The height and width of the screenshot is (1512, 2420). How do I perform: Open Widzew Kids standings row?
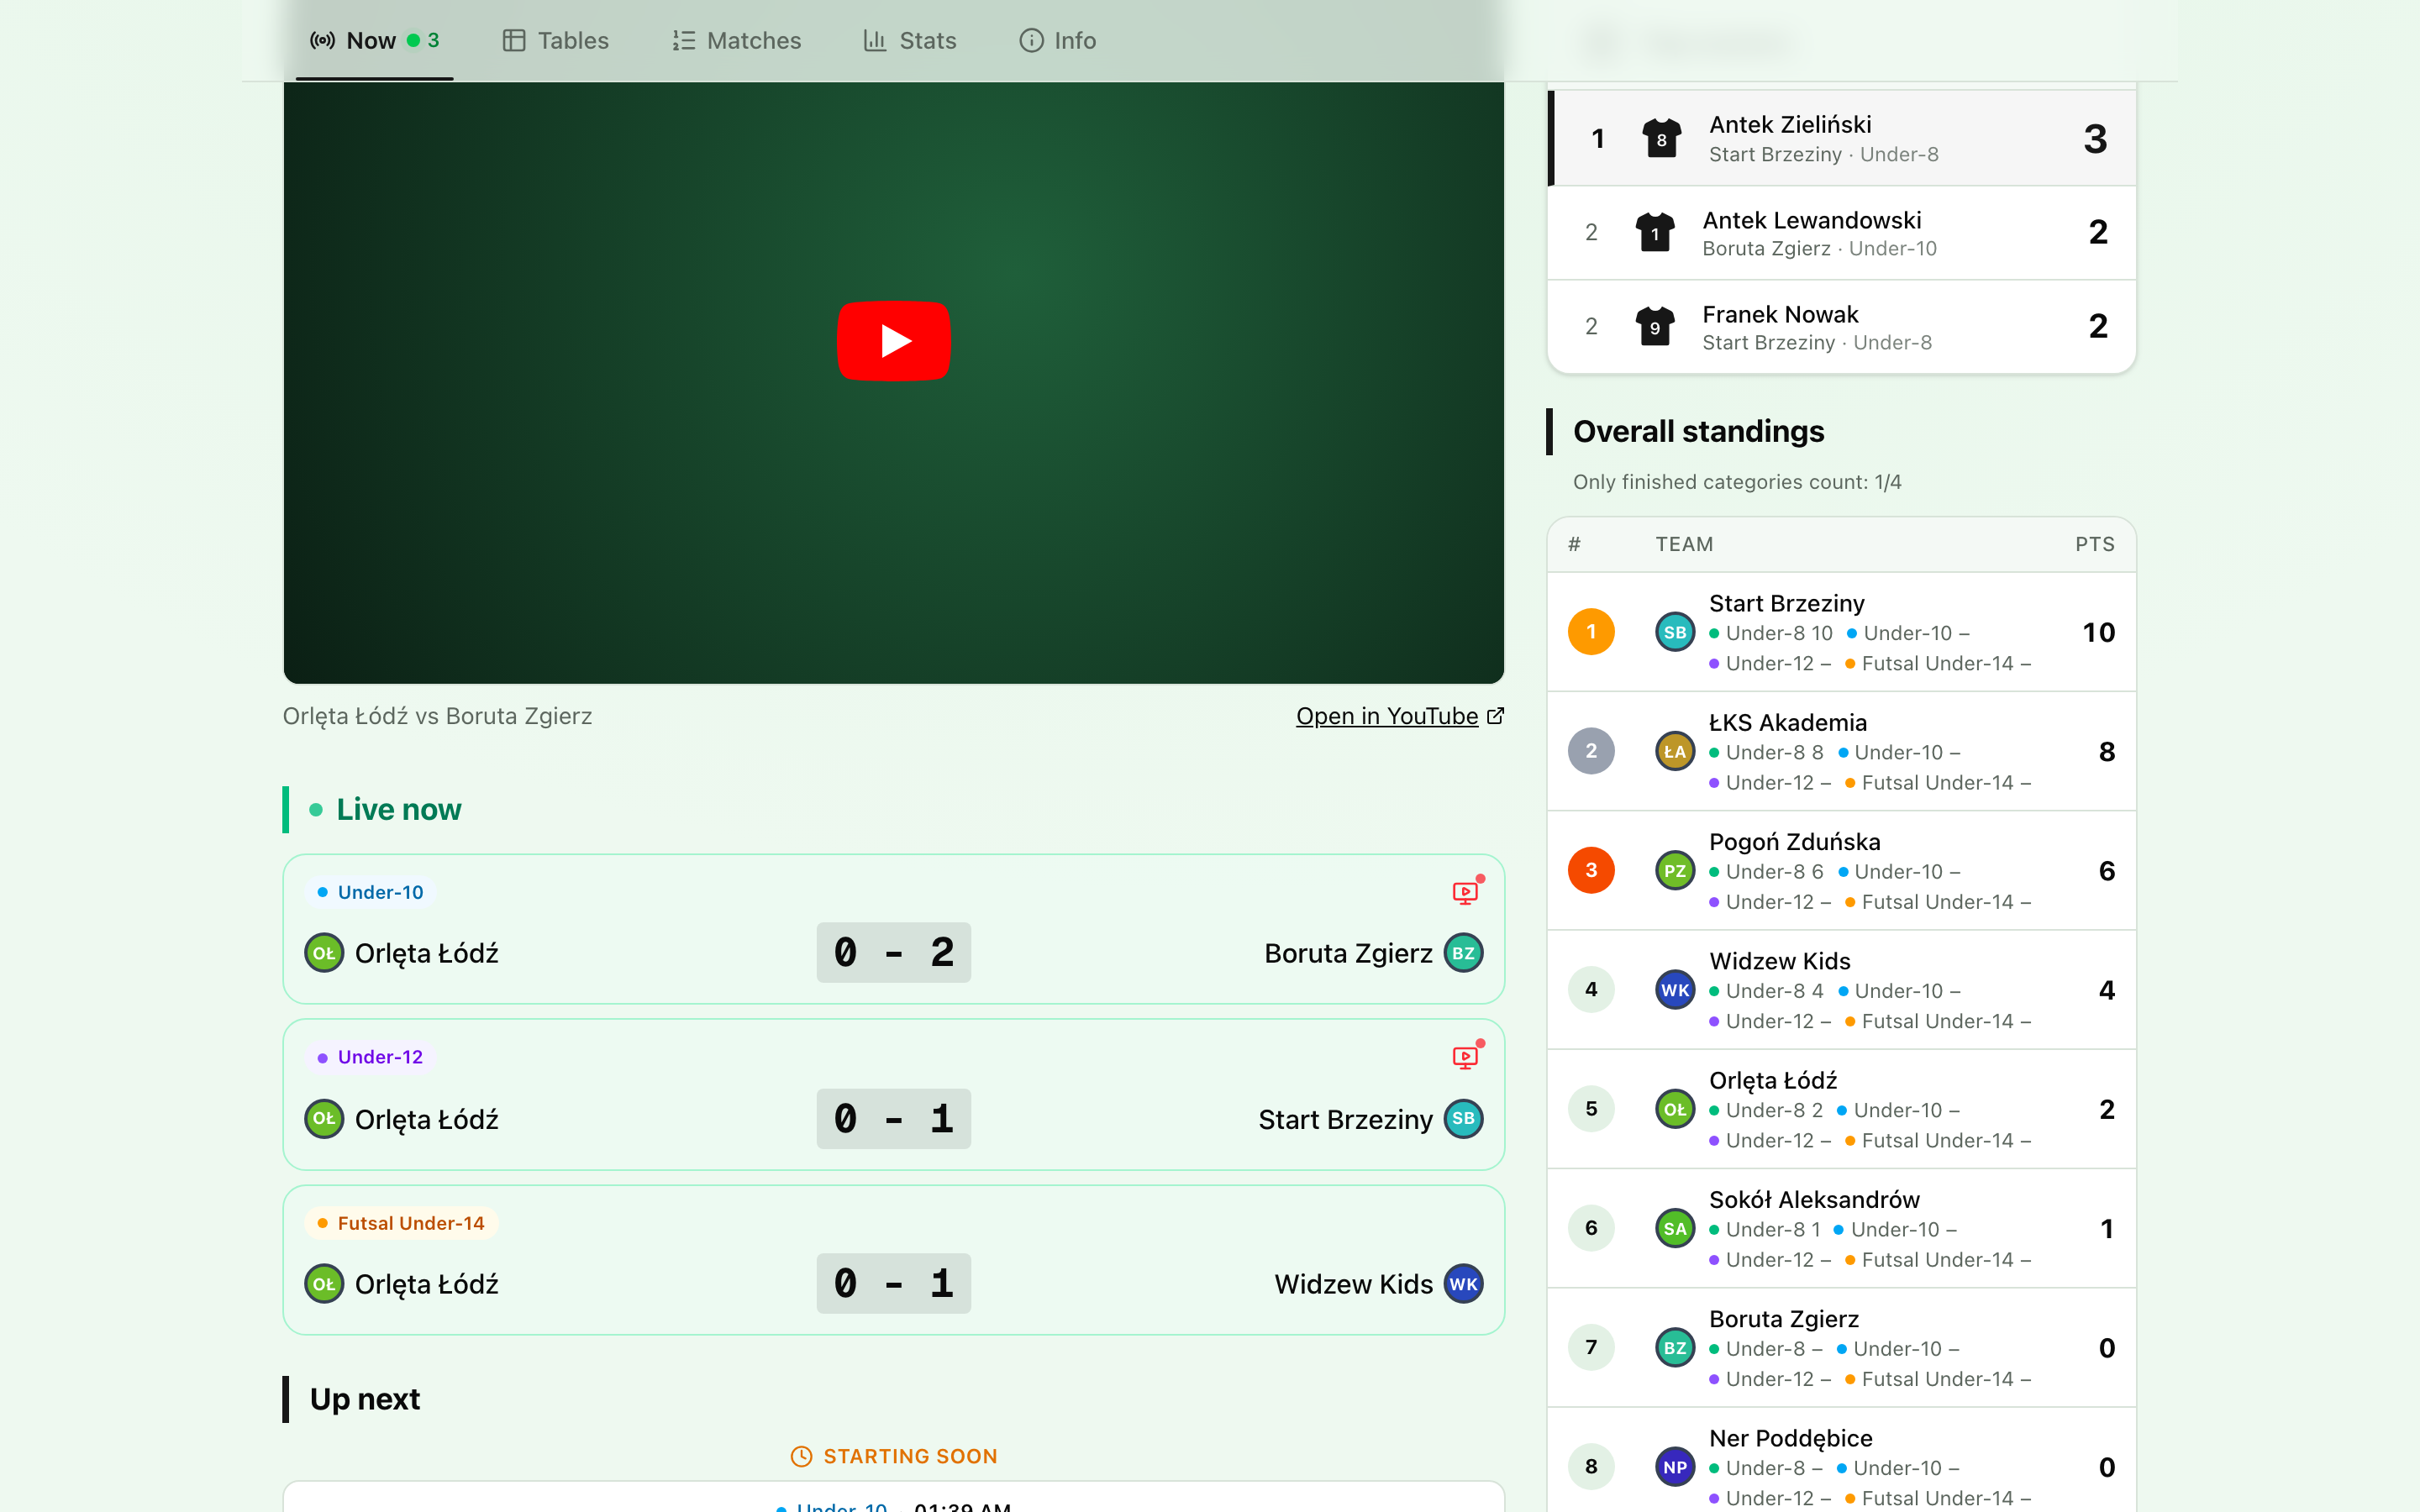click(1841, 990)
